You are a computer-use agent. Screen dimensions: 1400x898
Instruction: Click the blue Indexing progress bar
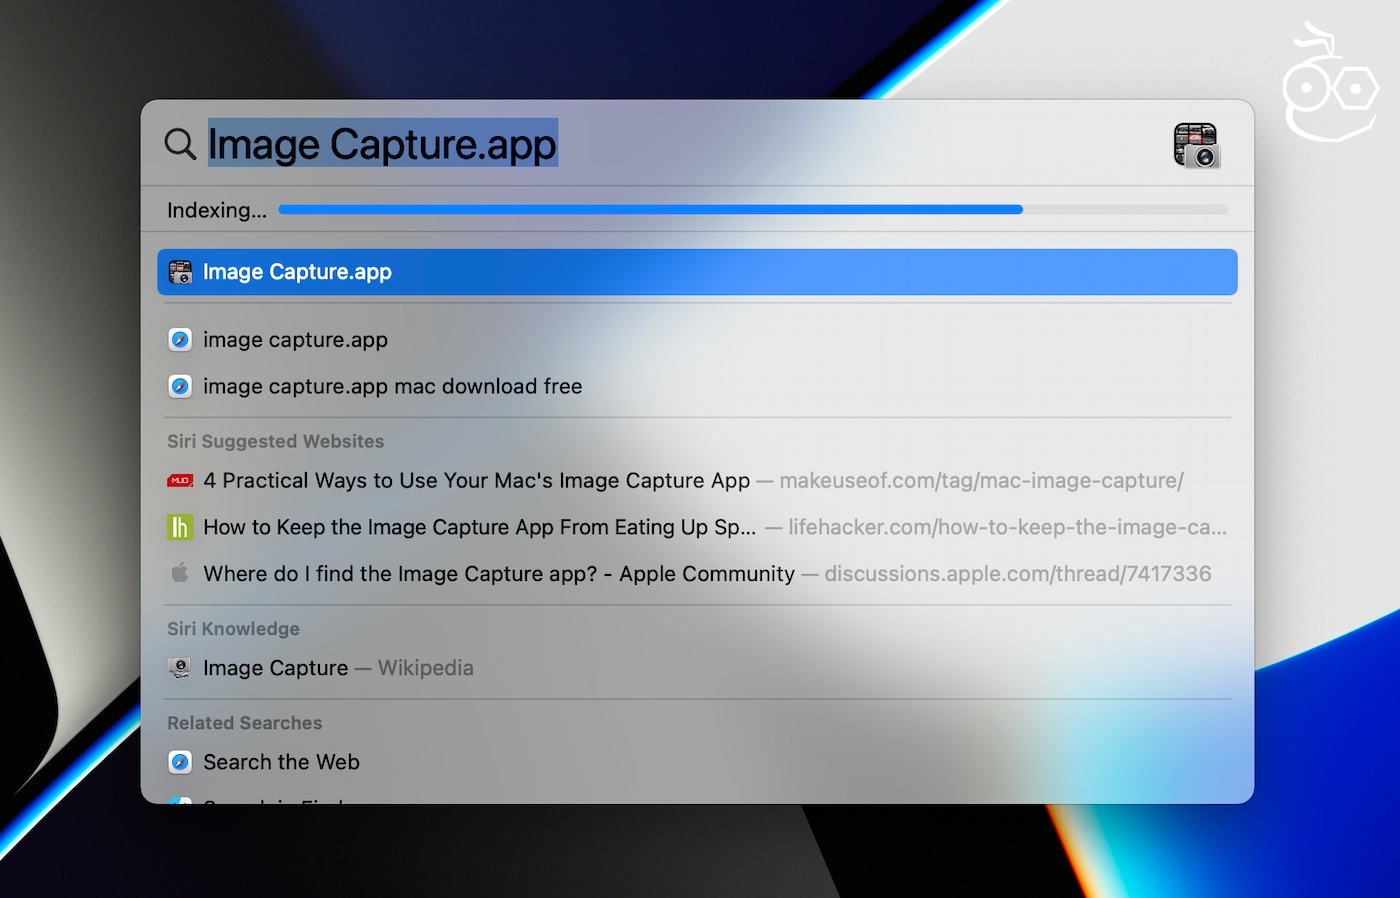click(650, 210)
